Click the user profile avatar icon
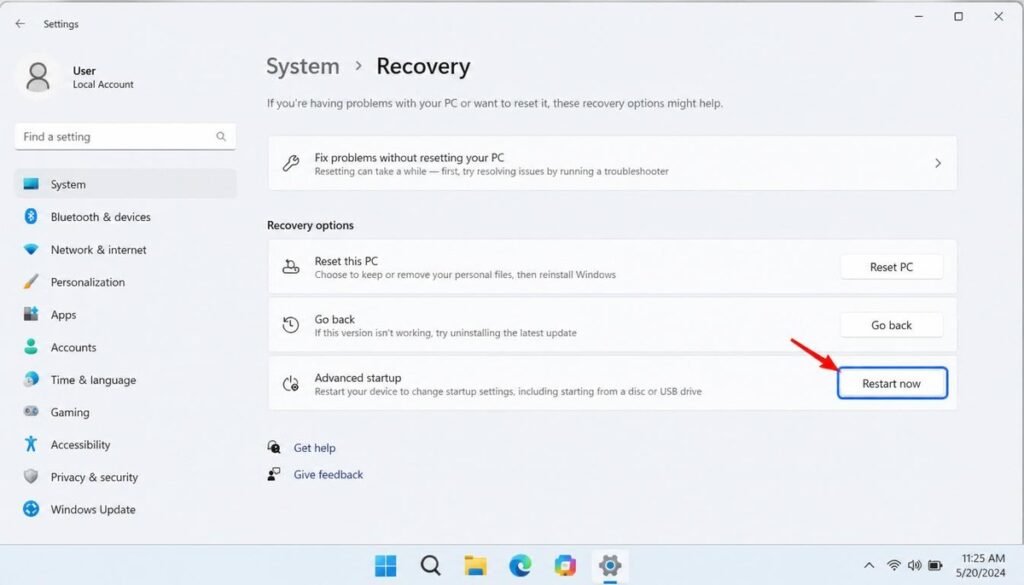Screen dimensions: 1024x585 38,77
